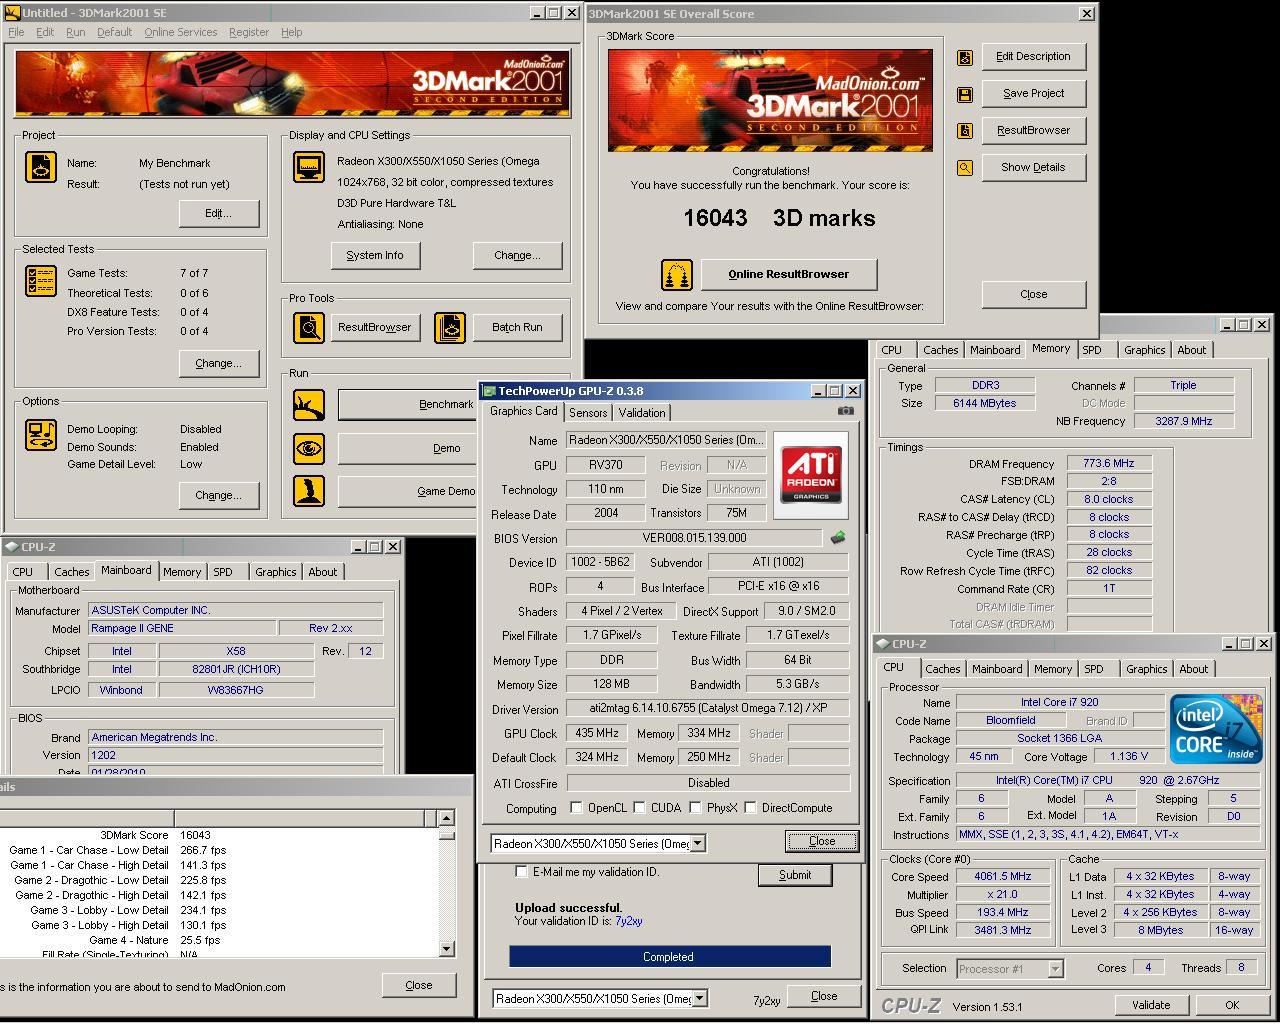The height and width of the screenshot is (1024, 1280).
Task: Click the Demo eye icon
Action: click(309, 448)
